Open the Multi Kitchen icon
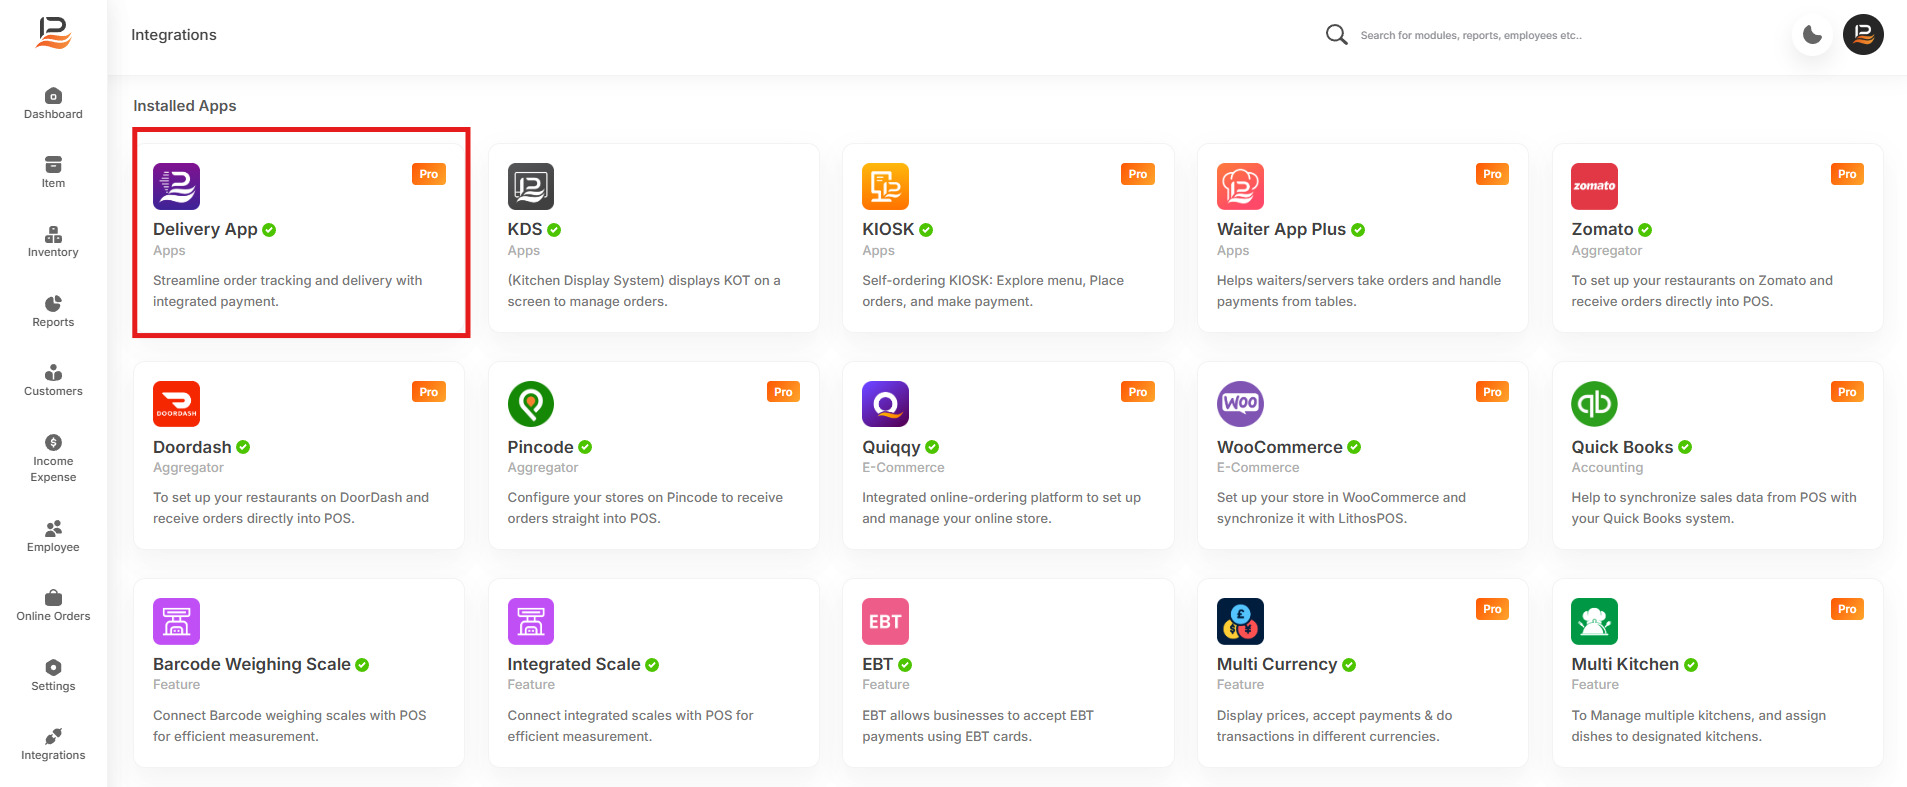Viewport: 1907px width, 787px height. tap(1594, 621)
